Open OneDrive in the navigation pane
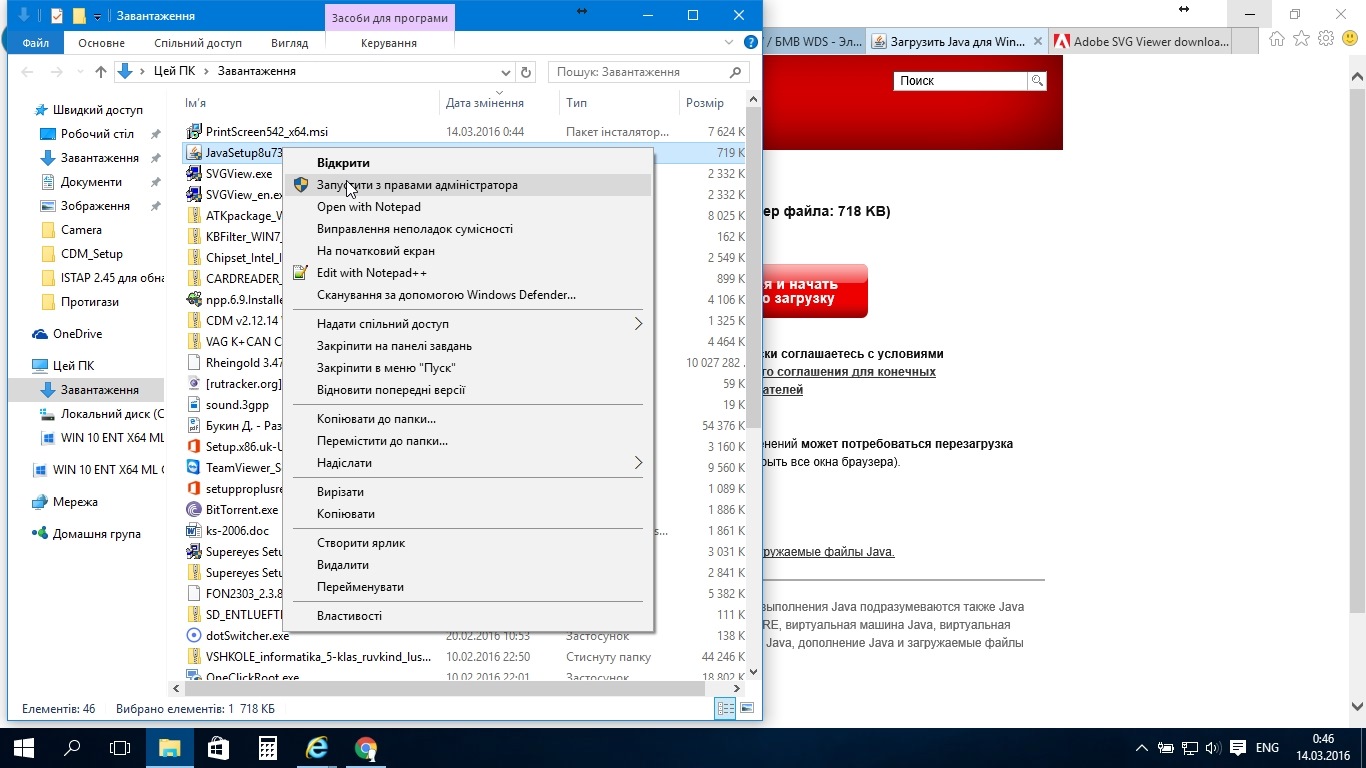The height and width of the screenshot is (768, 1366). [x=77, y=334]
